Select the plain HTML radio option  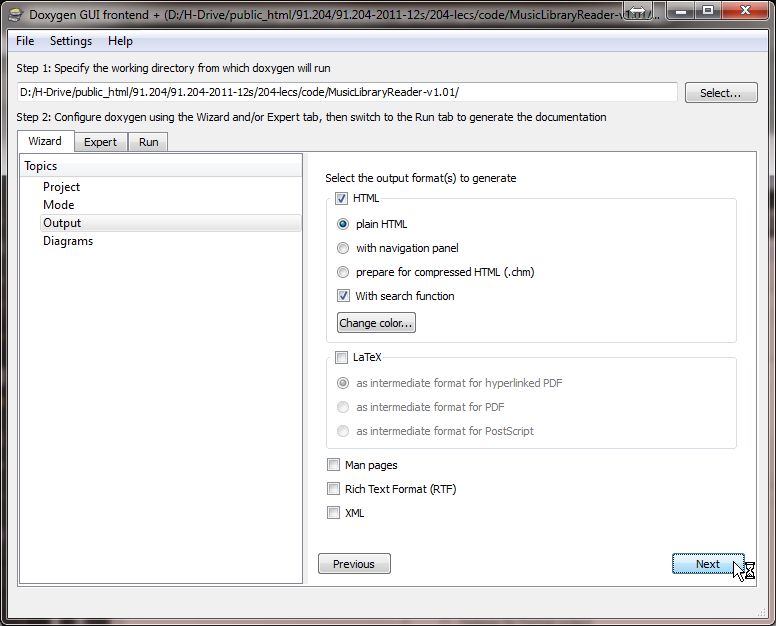click(x=342, y=224)
